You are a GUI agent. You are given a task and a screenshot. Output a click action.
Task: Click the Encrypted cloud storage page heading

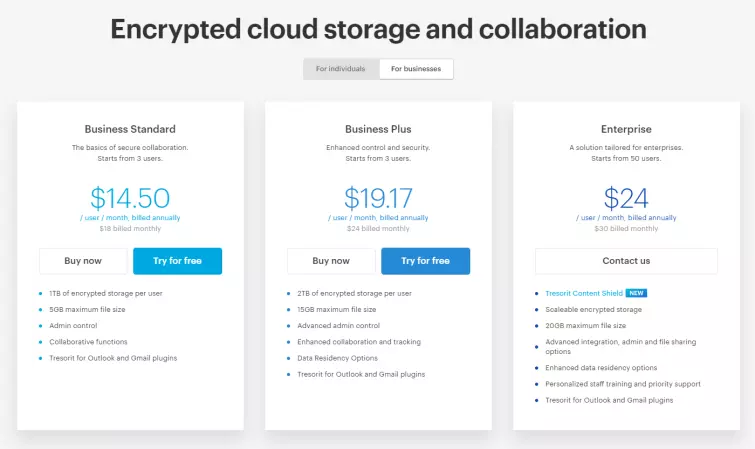point(378,28)
